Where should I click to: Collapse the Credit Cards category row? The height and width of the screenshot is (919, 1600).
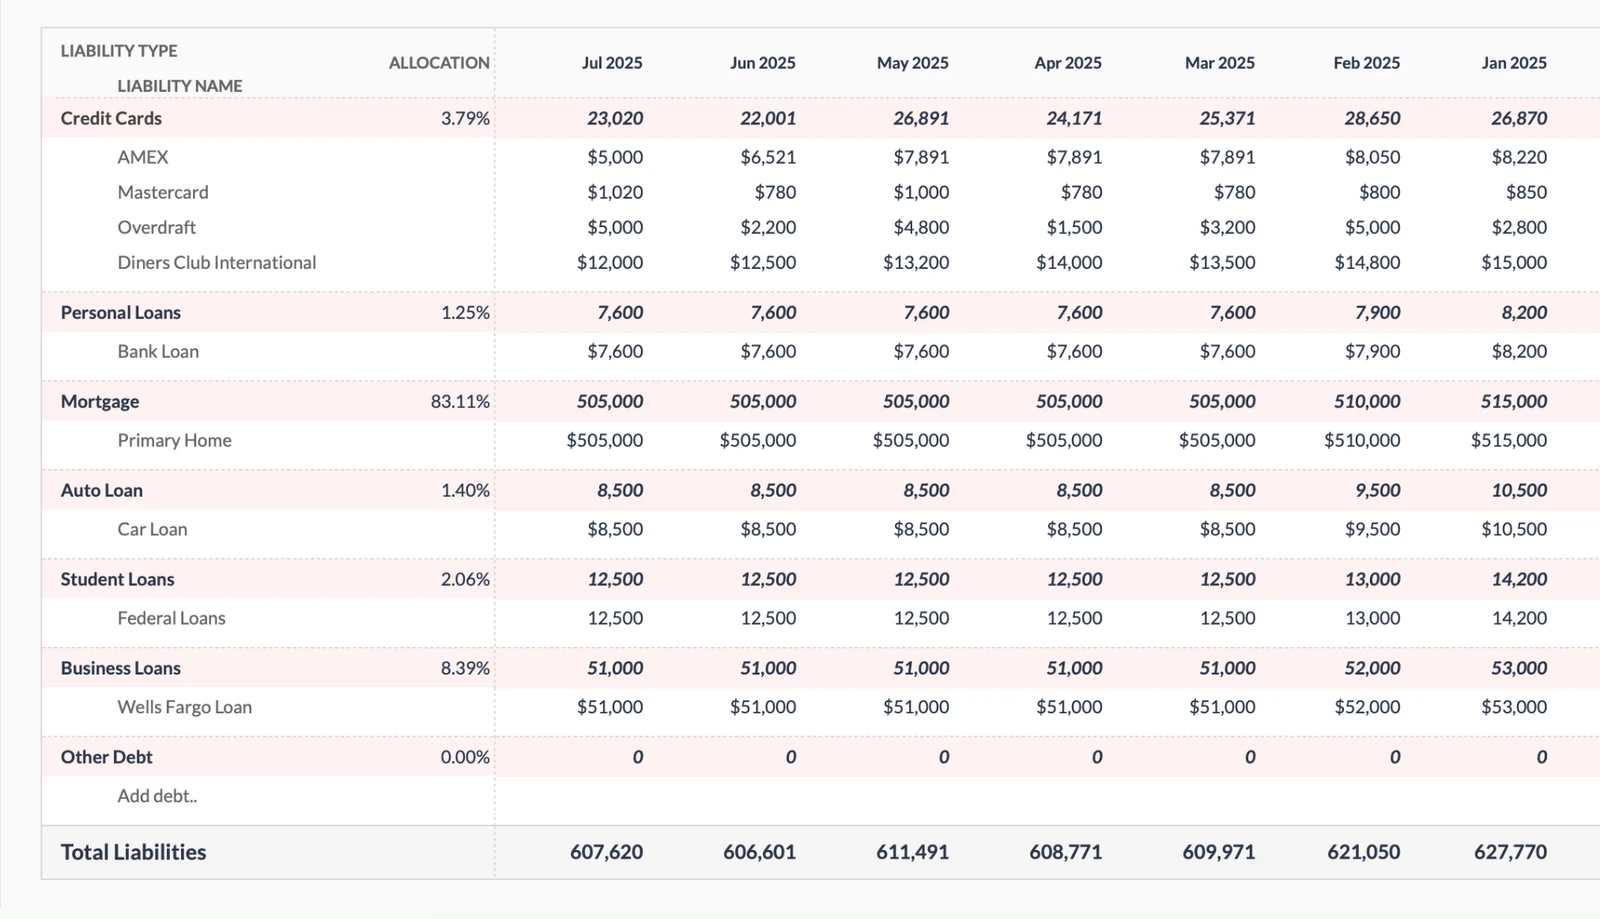click(x=110, y=118)
